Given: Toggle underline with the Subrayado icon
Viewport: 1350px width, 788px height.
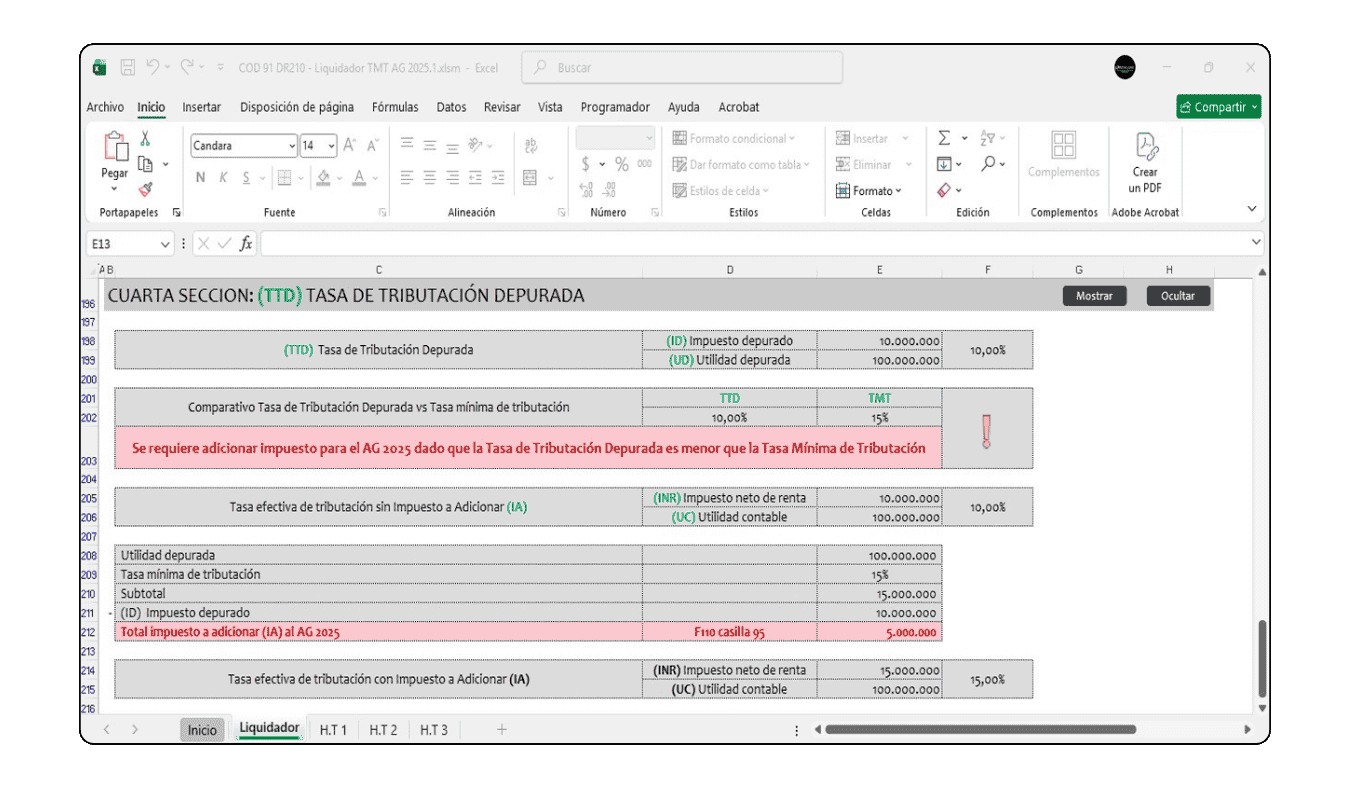Looking at the screenshot, I should coord(246,177).
